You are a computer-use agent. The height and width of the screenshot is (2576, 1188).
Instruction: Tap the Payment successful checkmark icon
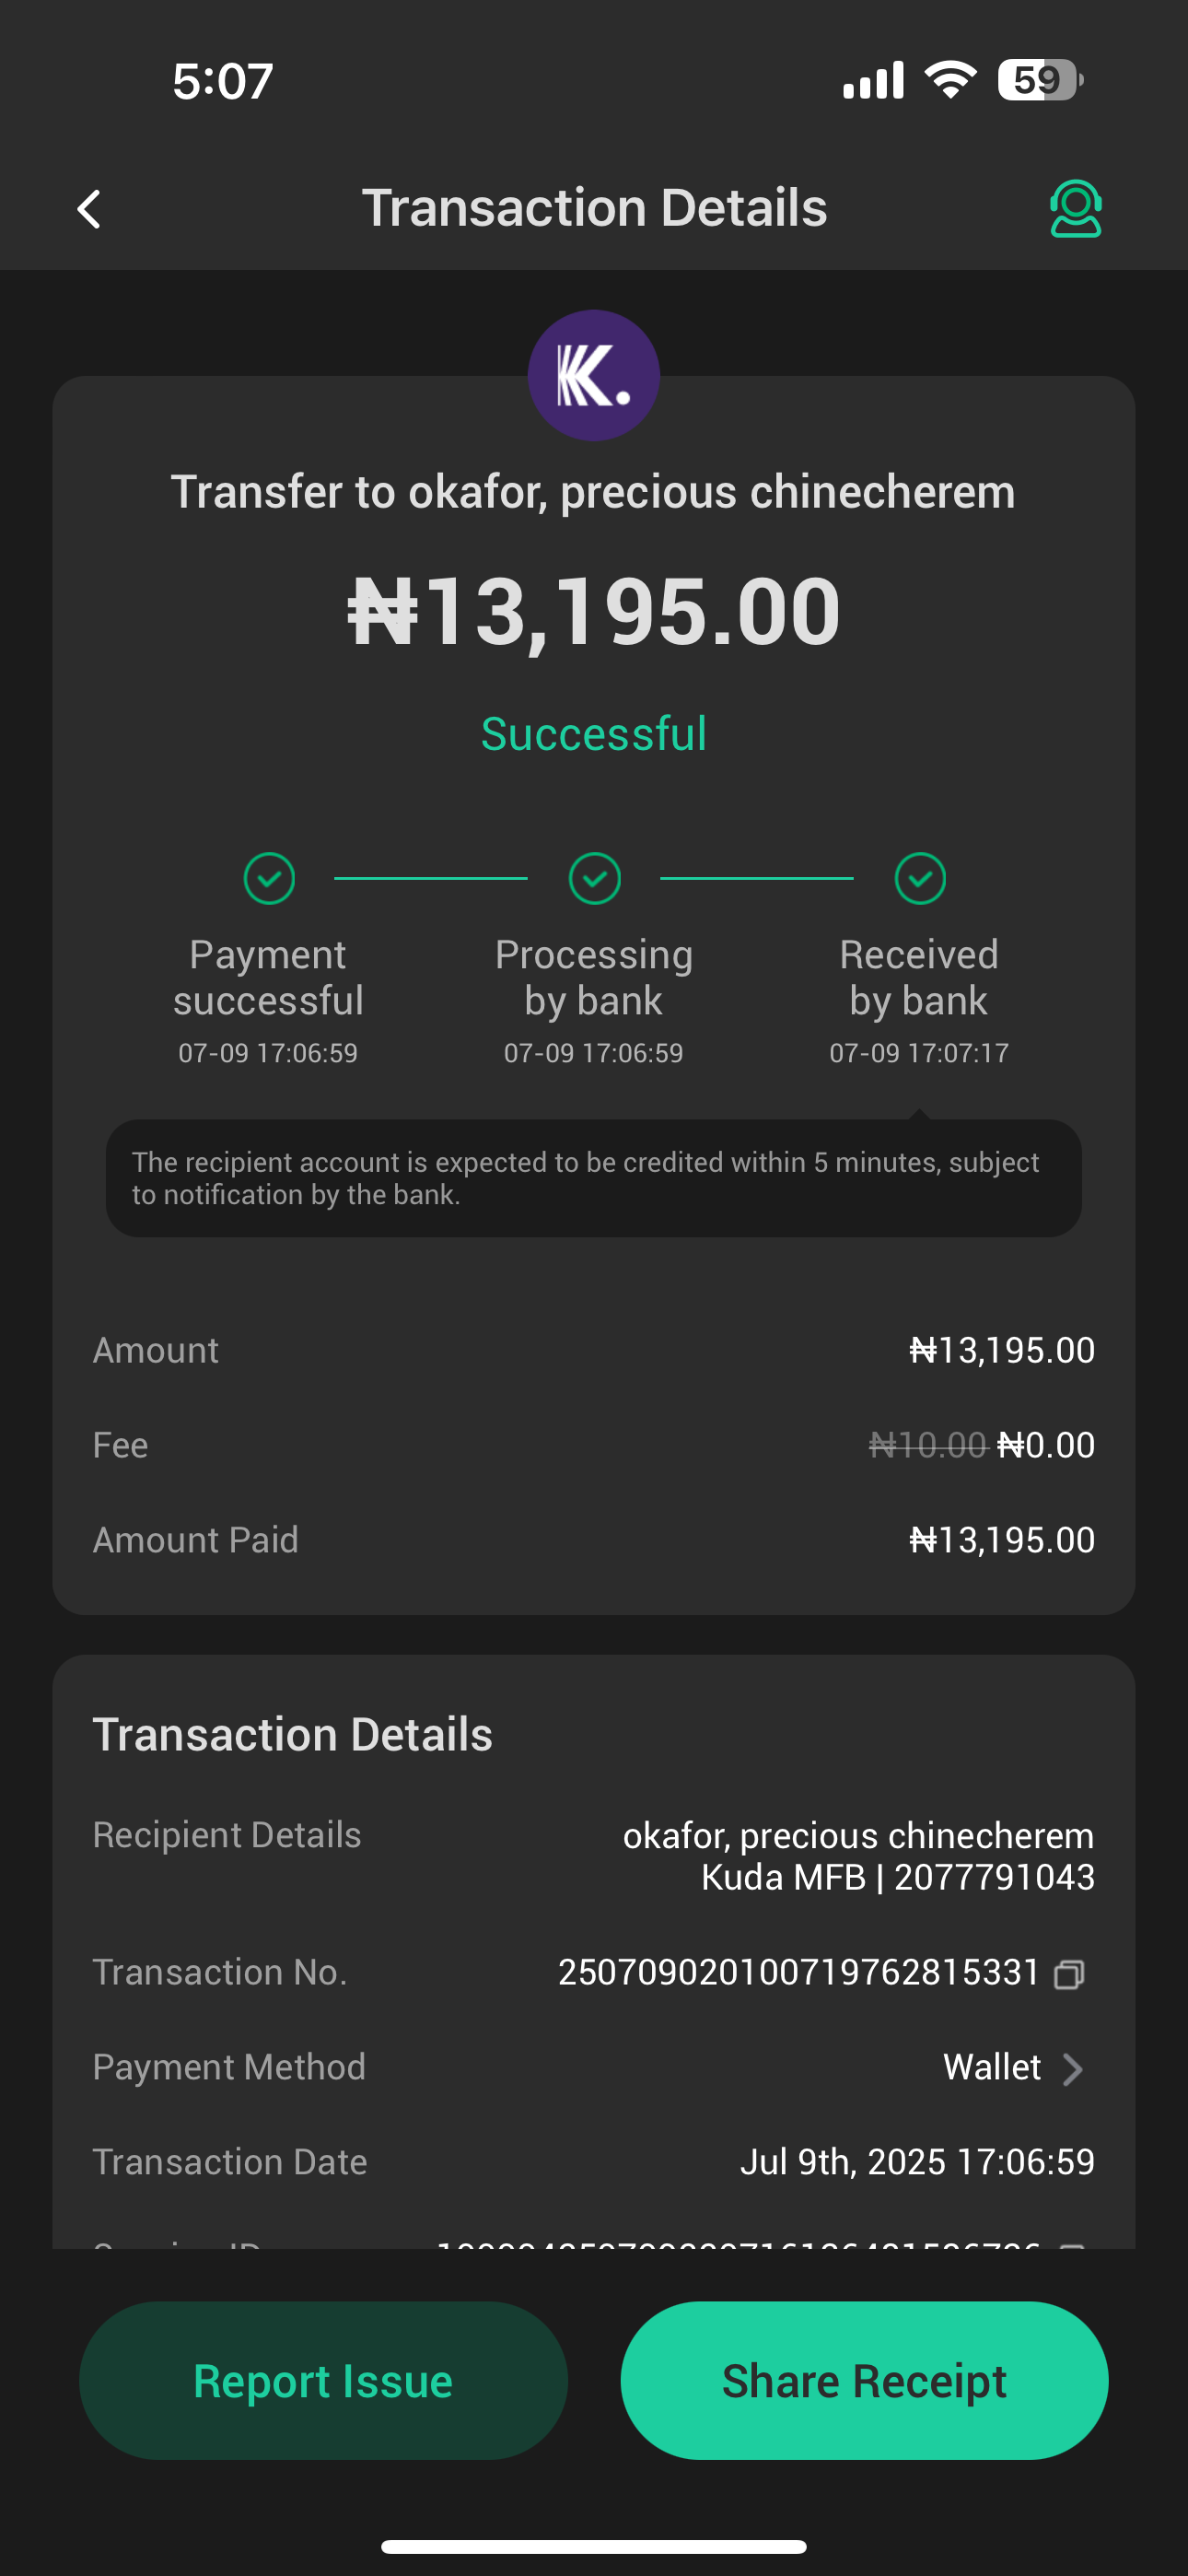269,878
